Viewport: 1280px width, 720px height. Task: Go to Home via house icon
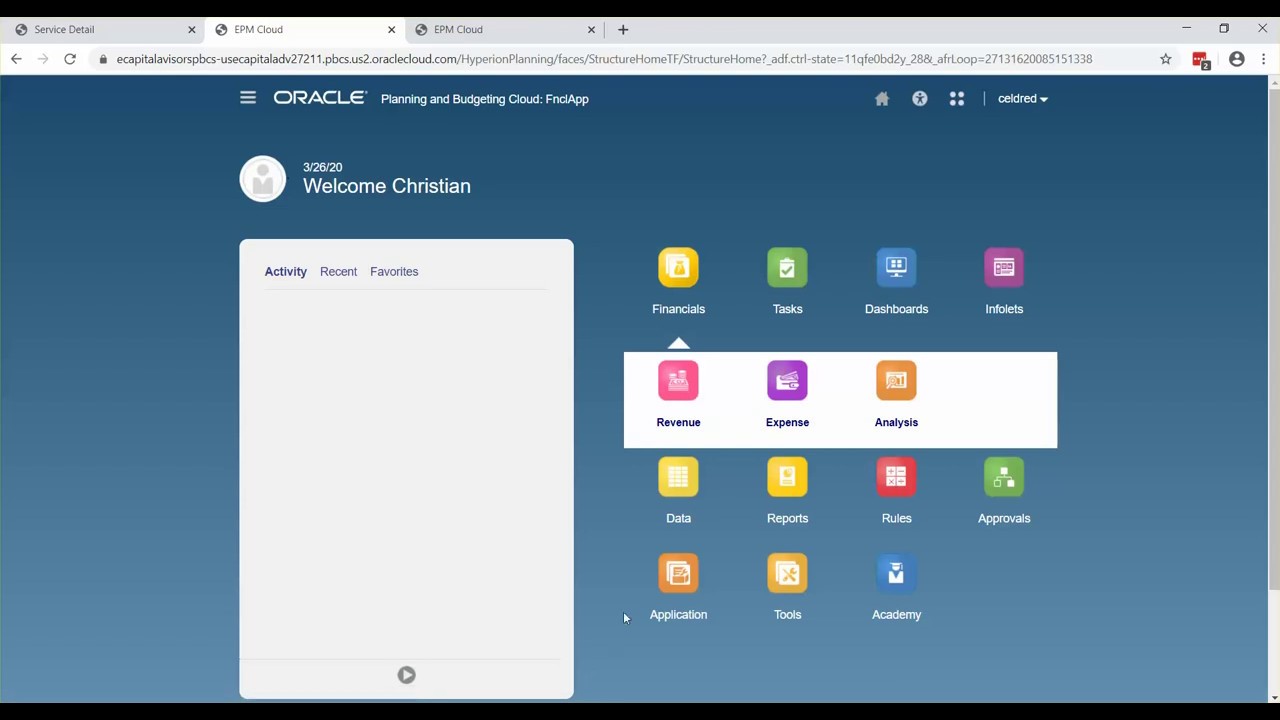[x=882, y=99]
